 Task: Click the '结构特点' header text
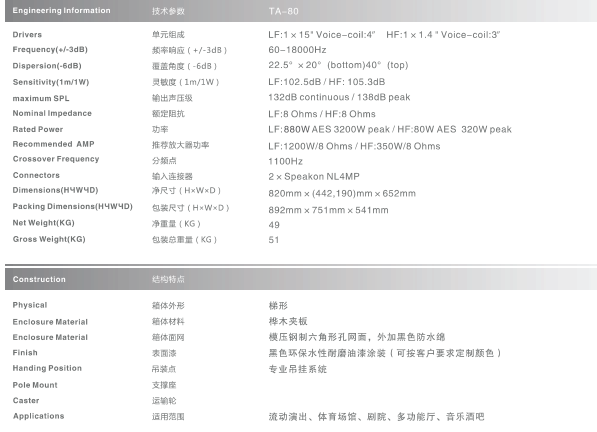coord(168,279)
